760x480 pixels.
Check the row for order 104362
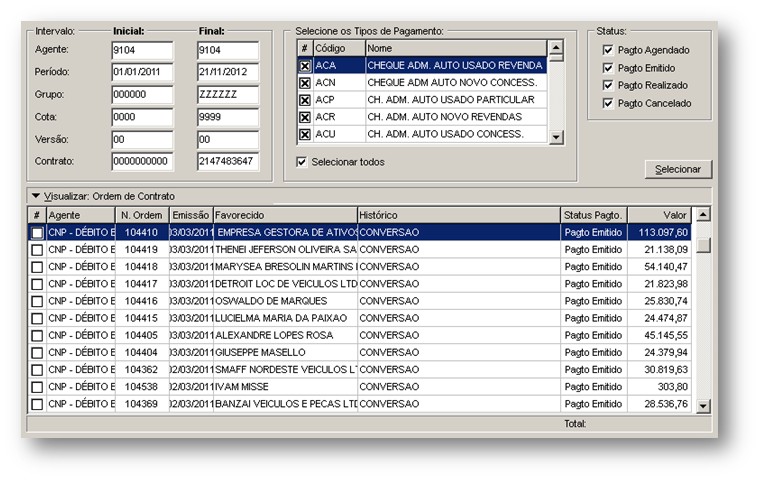coord(37,370)
